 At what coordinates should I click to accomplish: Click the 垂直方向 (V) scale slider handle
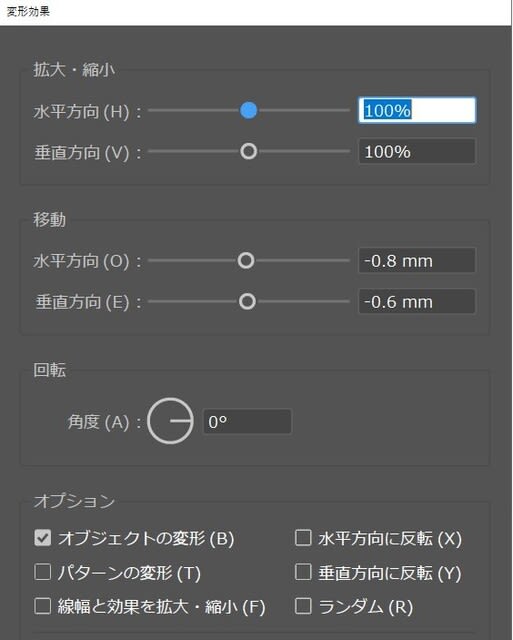pos(249,151)
